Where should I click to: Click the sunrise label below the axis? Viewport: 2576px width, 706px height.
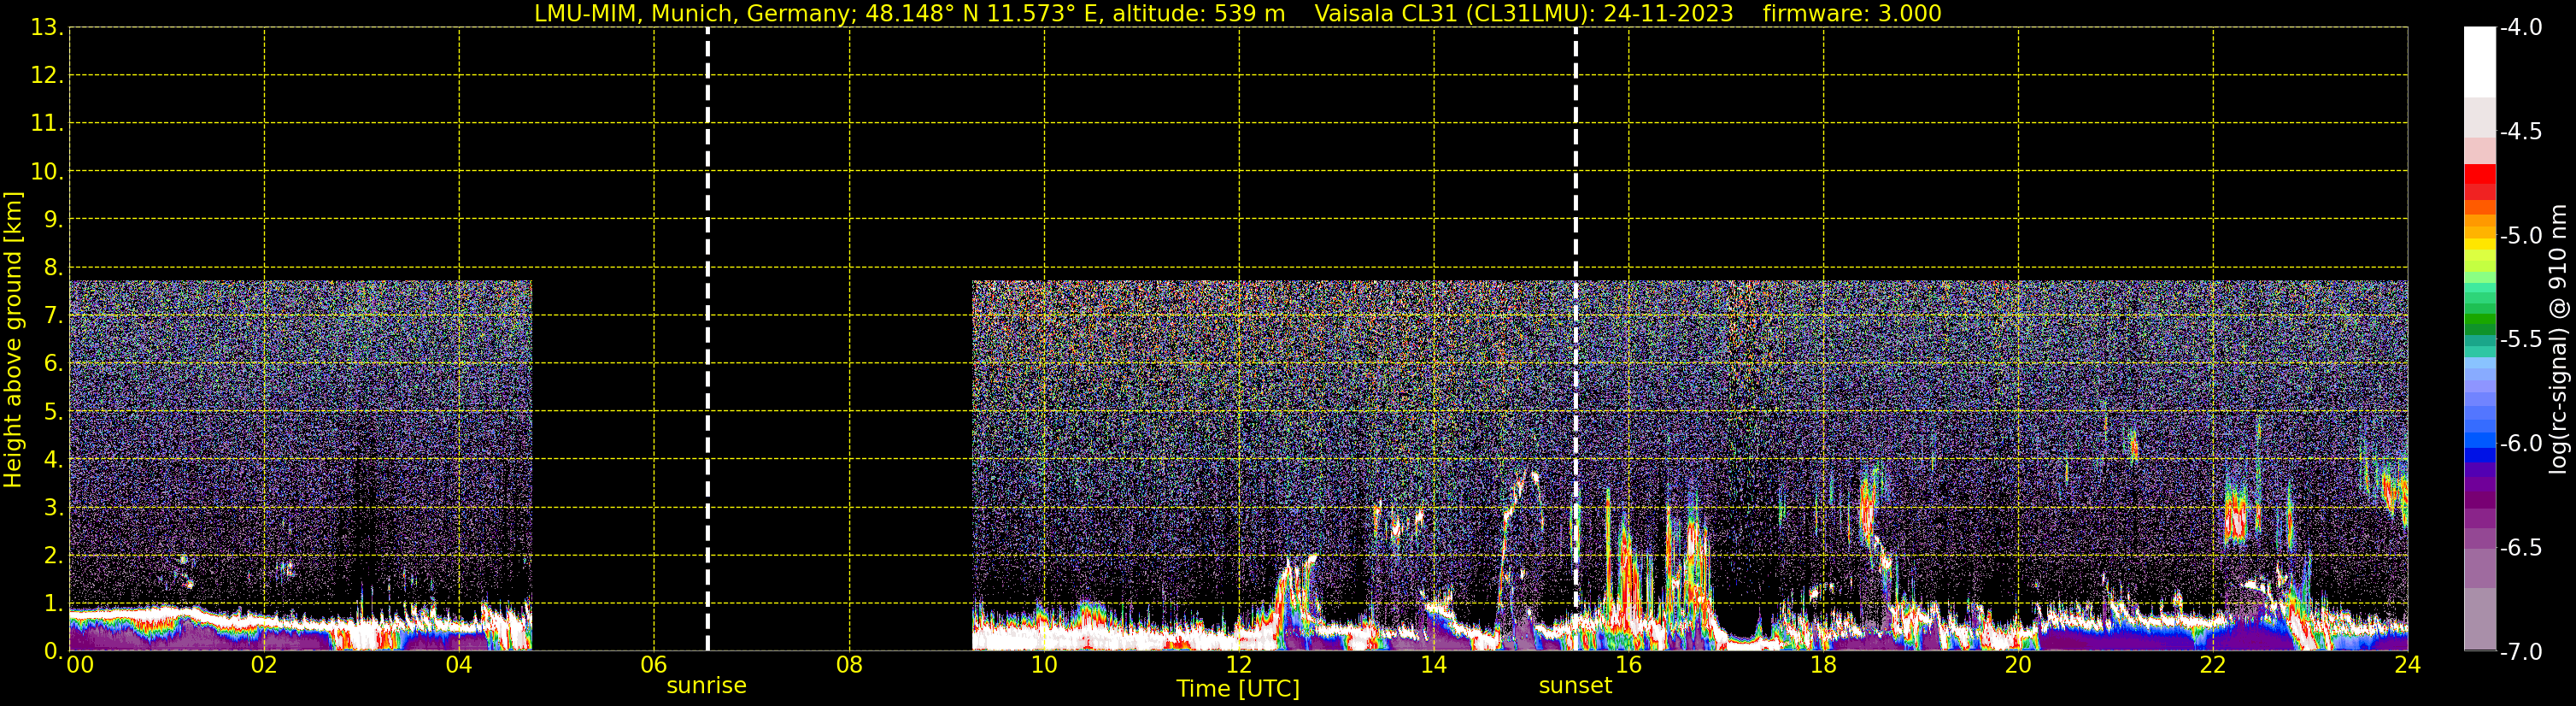coord(706,685)
